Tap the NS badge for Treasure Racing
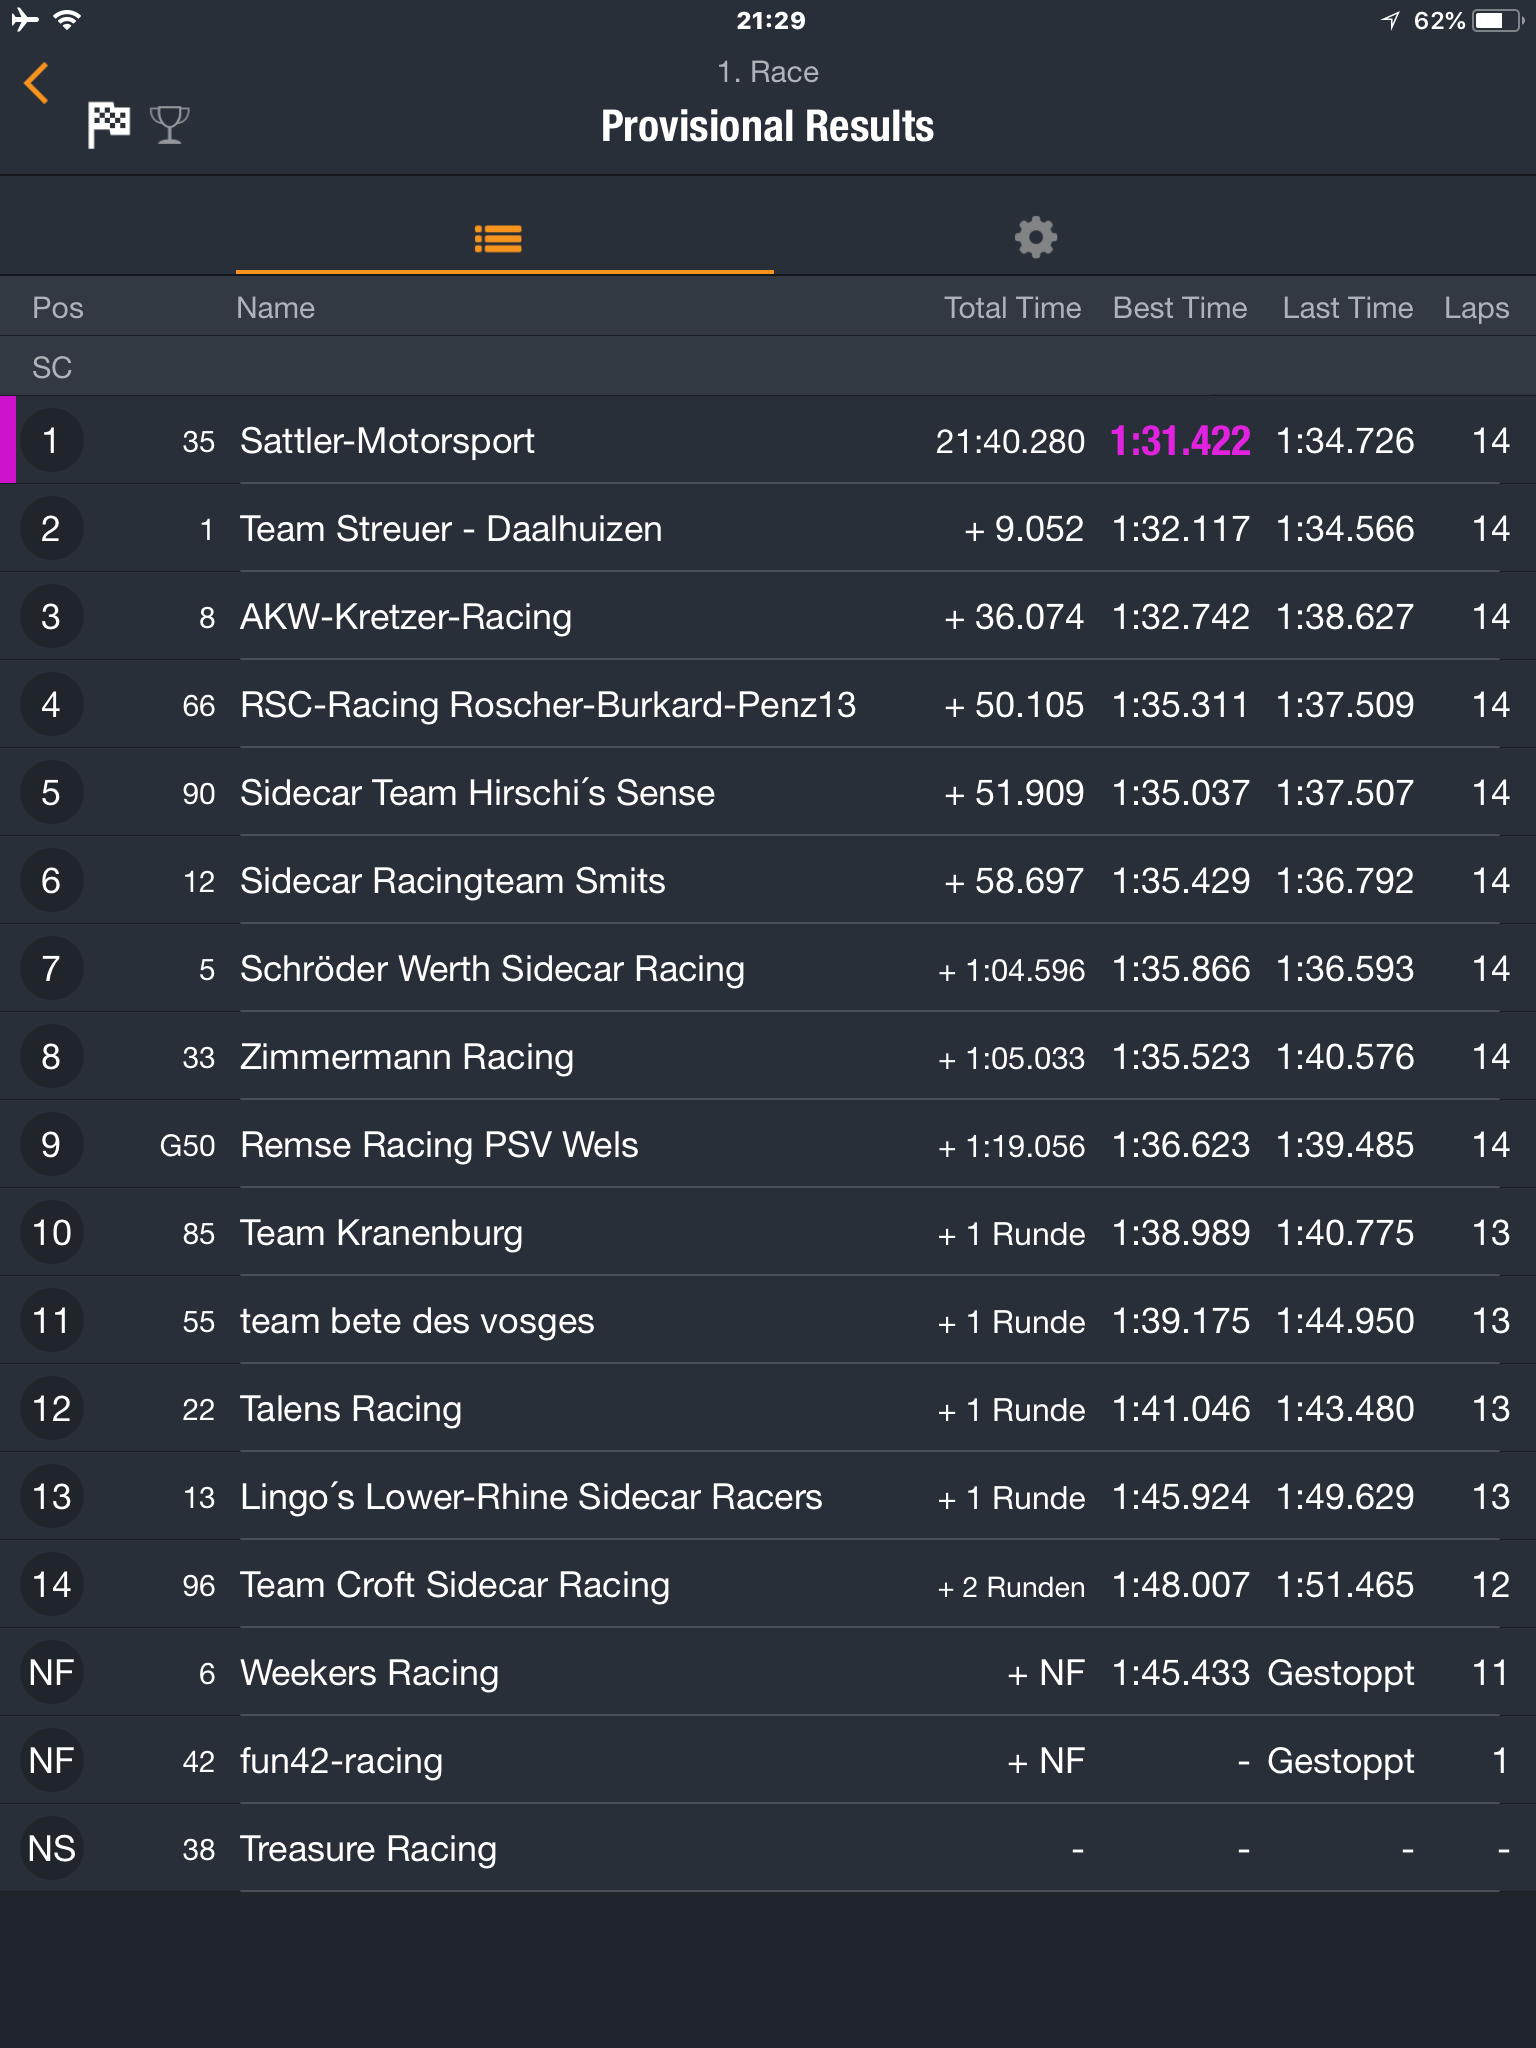Image resolution: width=1536 pixels, height=2048 pixels. pyautogui.click(x=51, y=1849)
